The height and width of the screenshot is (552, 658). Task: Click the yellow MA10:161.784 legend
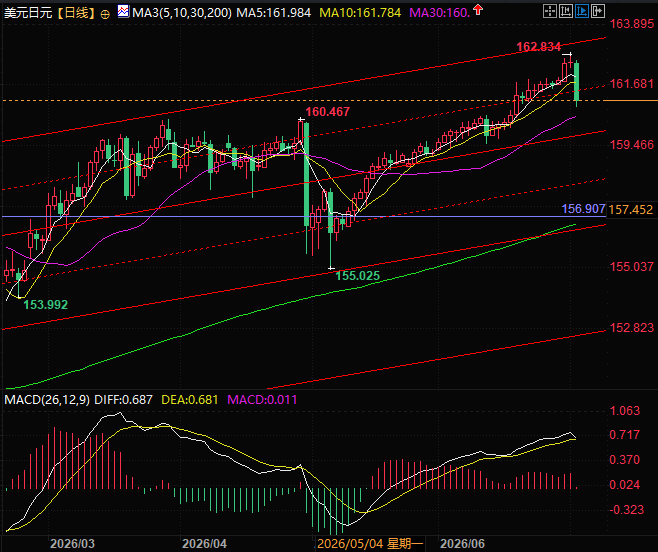point(360,13)
